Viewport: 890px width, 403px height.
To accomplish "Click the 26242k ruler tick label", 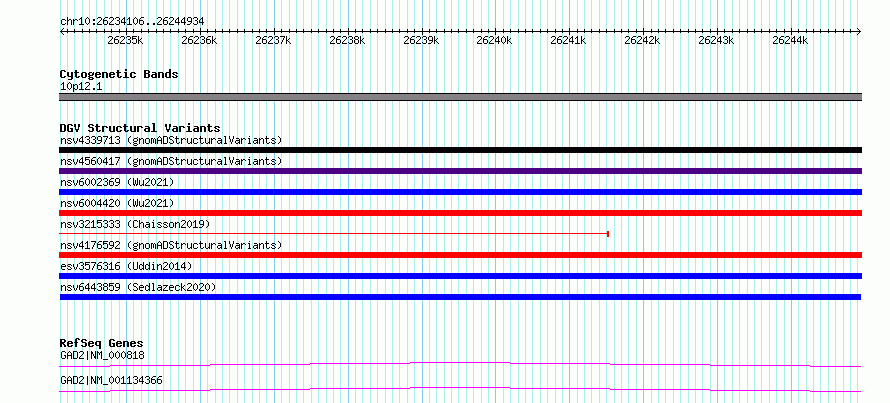I will (x=642, y=40).
